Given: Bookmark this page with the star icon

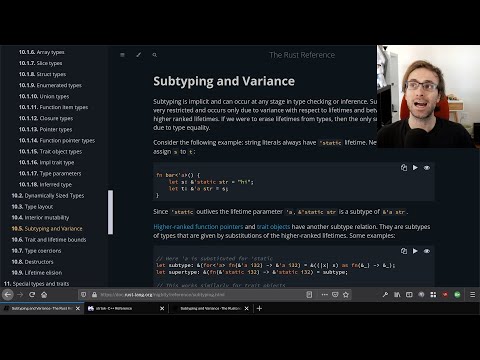Looking at the screenshot, I should 346,295.
